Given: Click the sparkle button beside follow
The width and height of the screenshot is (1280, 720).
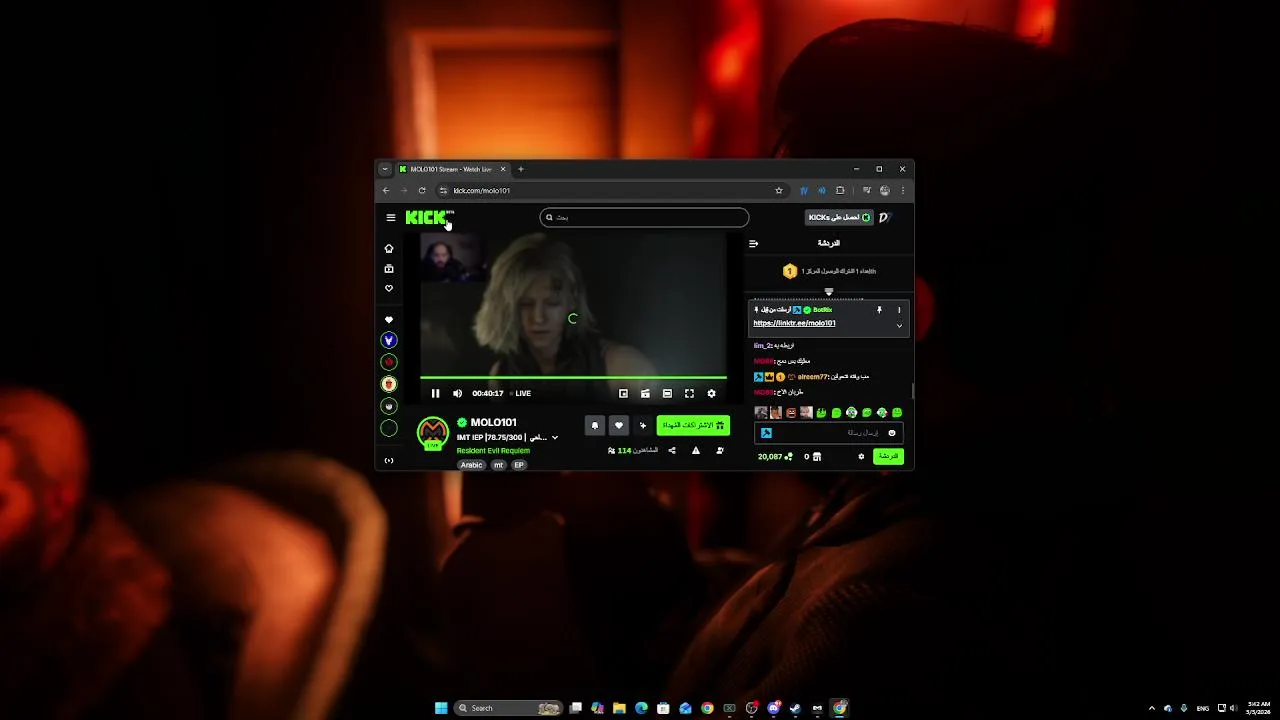Looking at the screenshot, I should pos(643,425).
